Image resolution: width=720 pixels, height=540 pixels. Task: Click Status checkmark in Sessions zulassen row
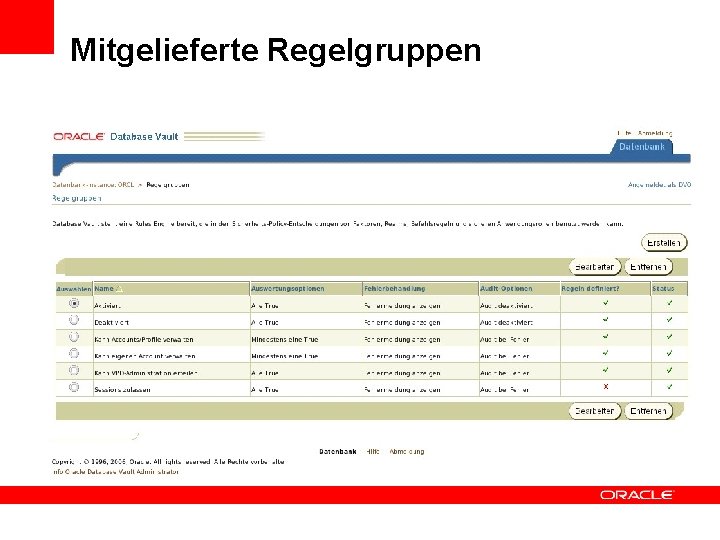click(669, 387)
